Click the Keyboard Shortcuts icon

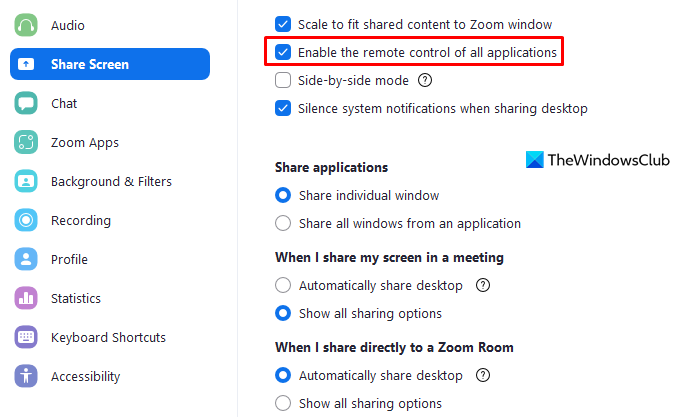tap(27, 337)
